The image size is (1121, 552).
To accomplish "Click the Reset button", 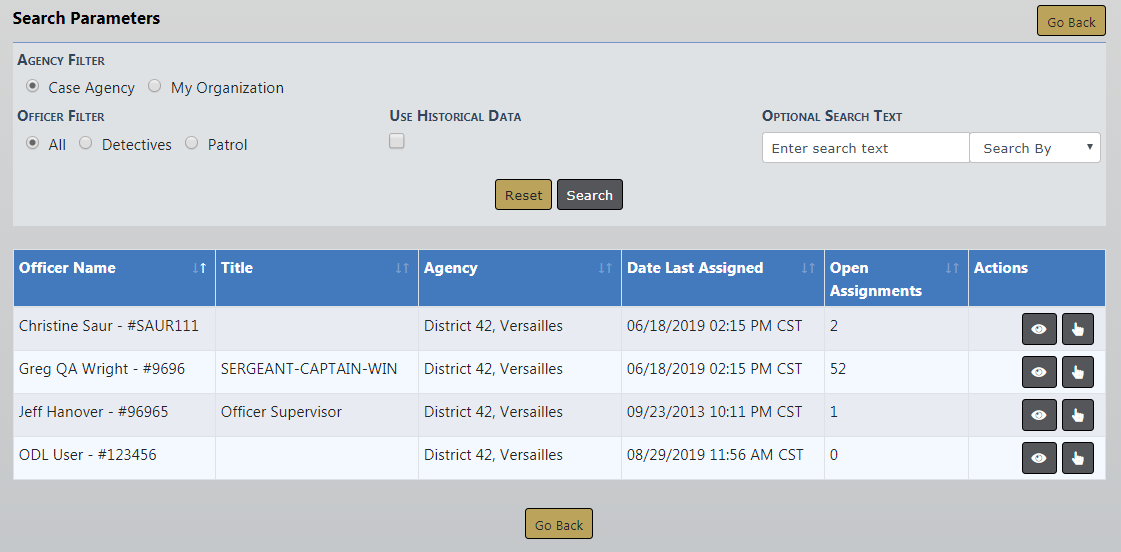I will tap(523, 195).
